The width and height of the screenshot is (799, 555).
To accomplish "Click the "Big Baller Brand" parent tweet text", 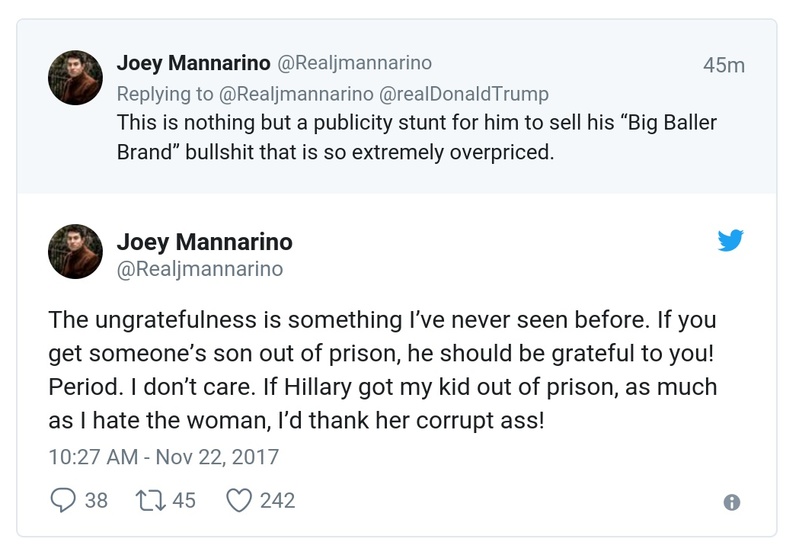I will 417,138.
